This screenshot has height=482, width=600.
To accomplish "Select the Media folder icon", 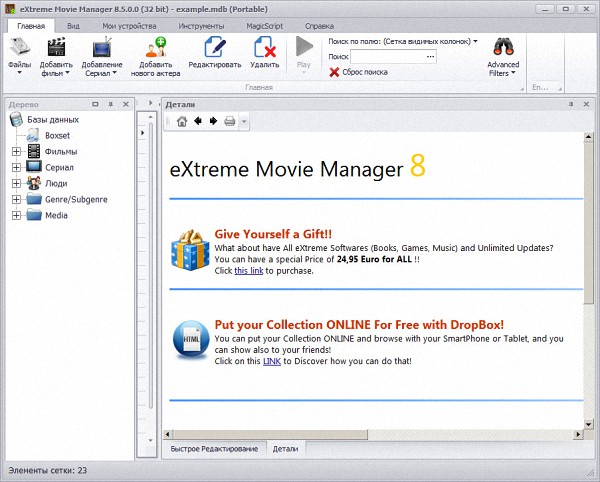I will tap(34, 215).
